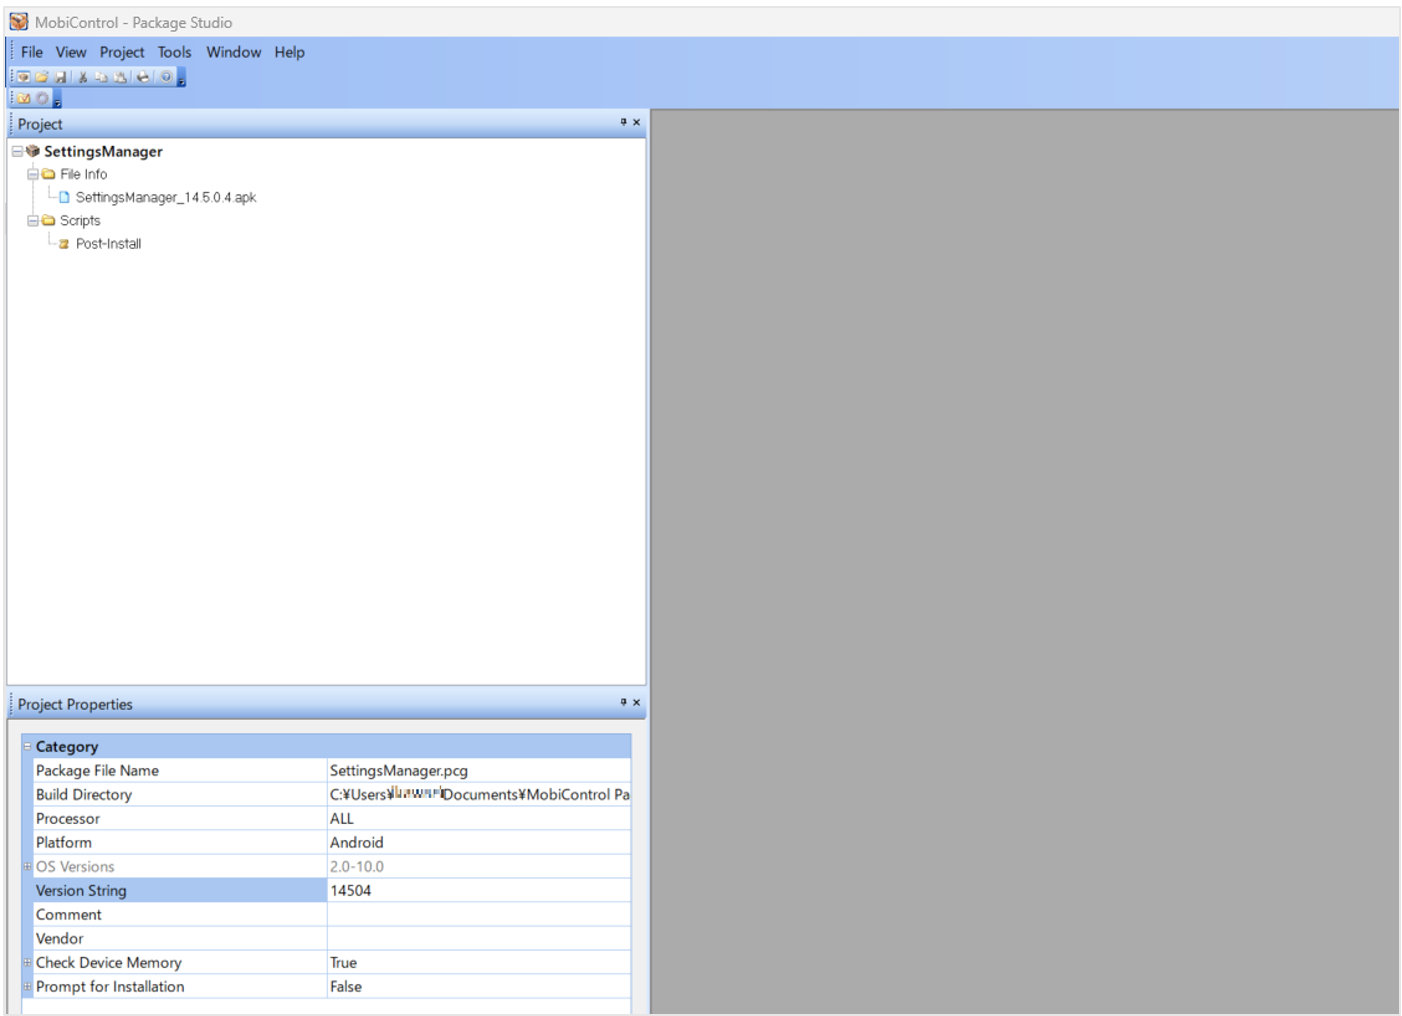
Task: Expand the OS Versions property
Action: (x=27, y=866)
